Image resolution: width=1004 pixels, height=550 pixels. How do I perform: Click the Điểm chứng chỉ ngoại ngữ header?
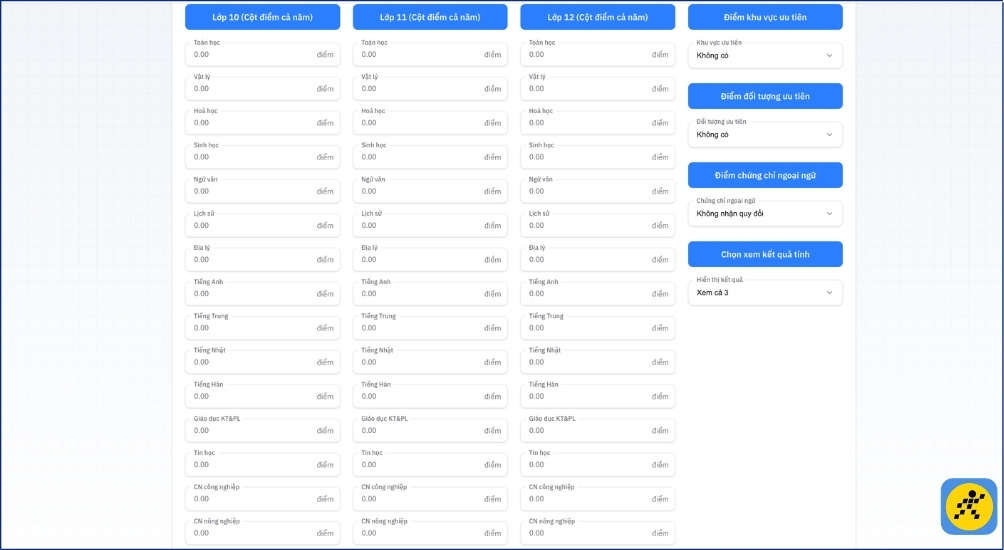(765, 175)
